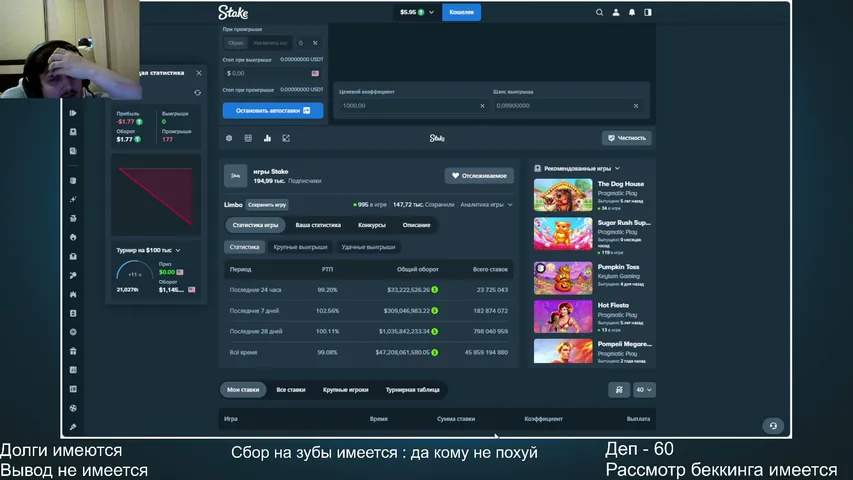Open the 40 rows-per-page dropdown
The height and width of the screenshot is (480, 853).
click(x=644, y=390)
